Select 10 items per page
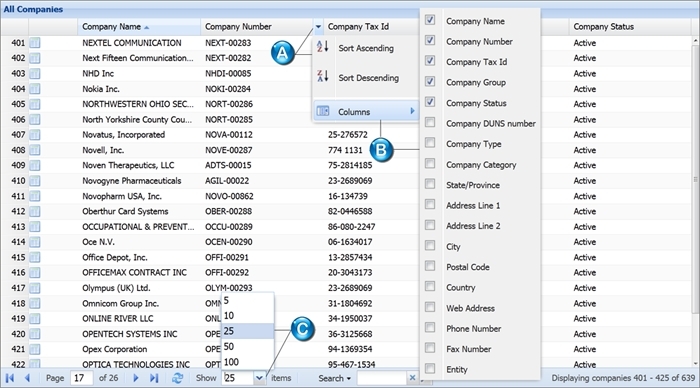Viewport: 700px width, 388px height. (x=248, y=316)
